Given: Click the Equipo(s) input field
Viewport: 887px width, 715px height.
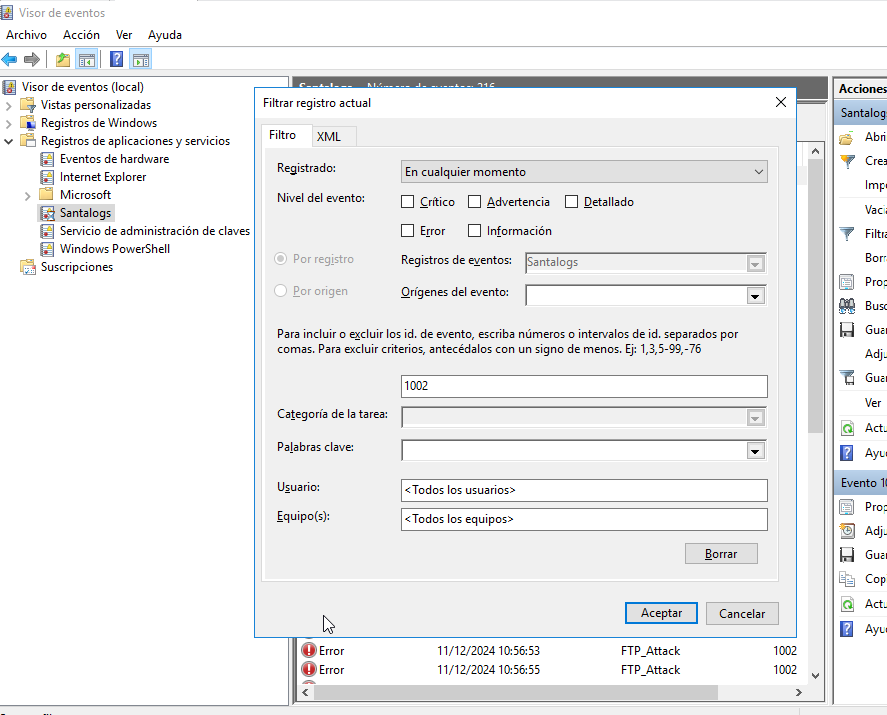Looking at the screenshot, I should coord(584,519).
